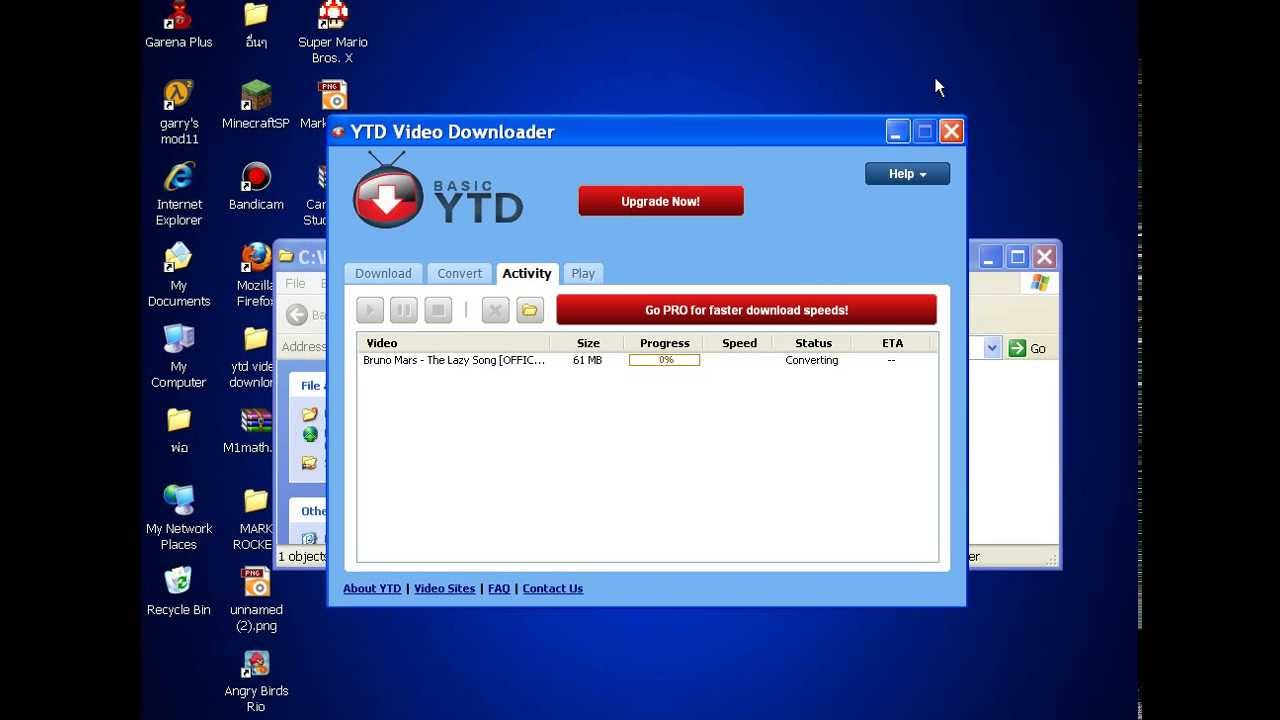Switch to the Play tab

click(583, 273)
